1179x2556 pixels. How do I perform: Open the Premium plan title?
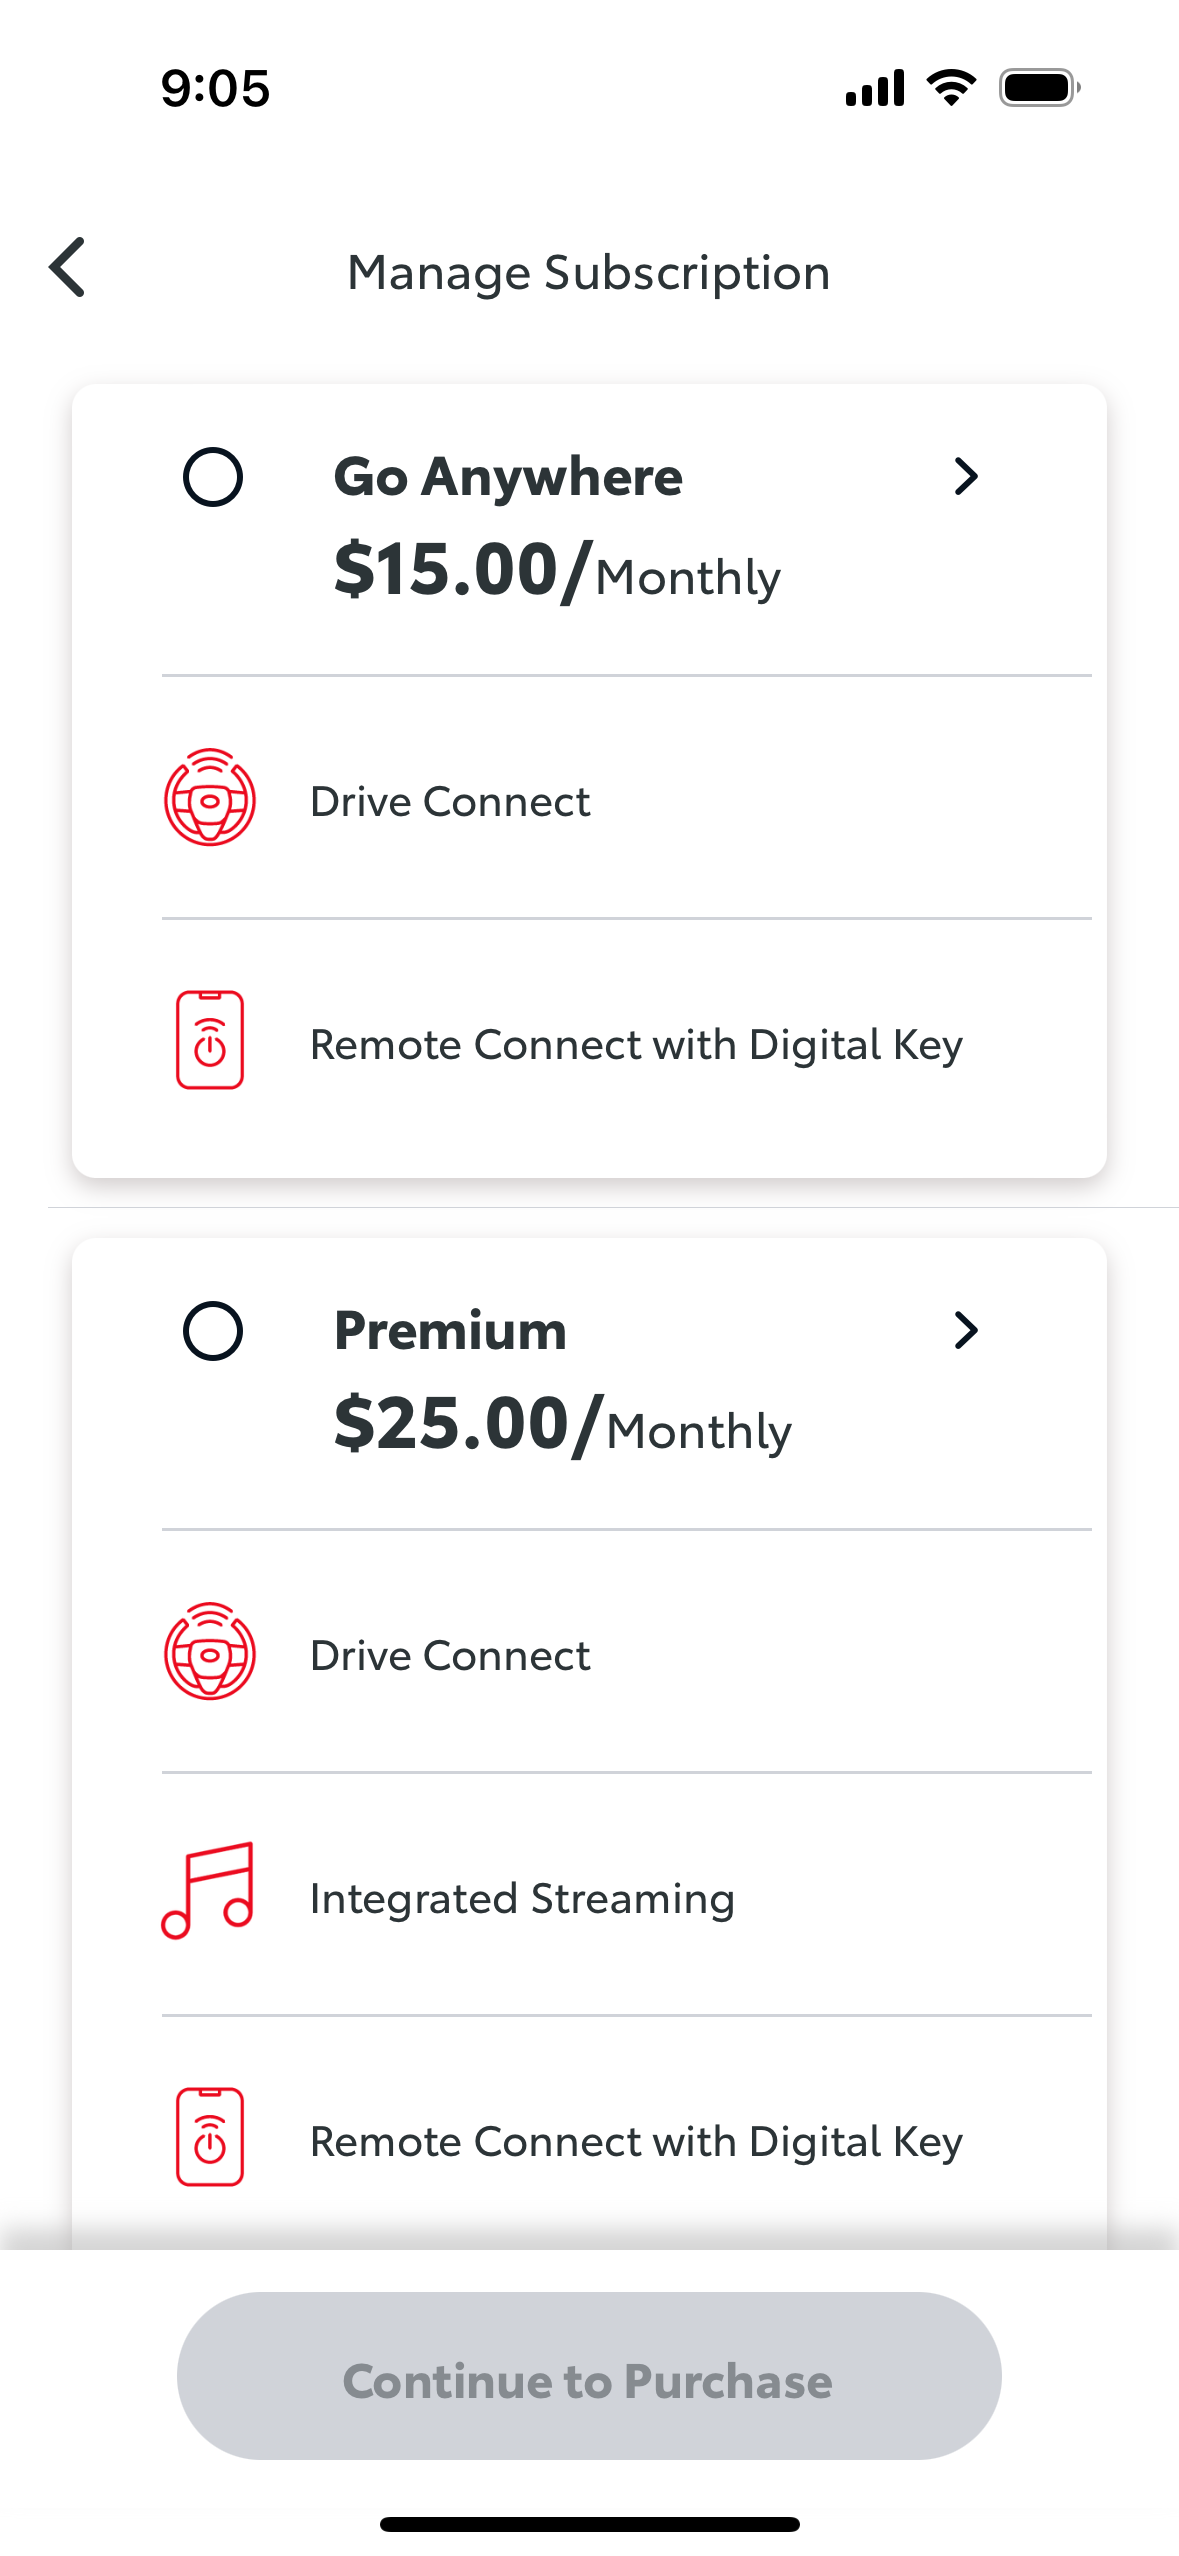click(450, 1331)
